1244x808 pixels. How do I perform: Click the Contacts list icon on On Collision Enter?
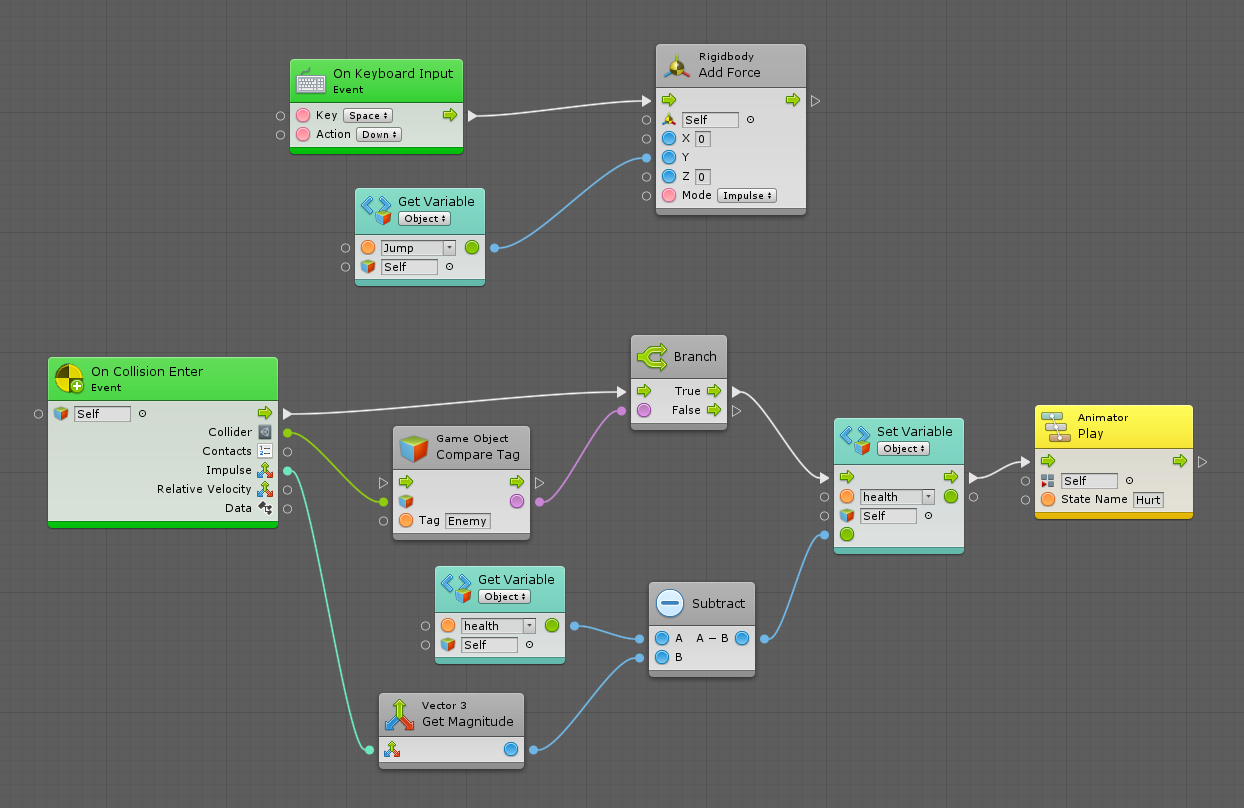pyautogui.click(x=266, y=450)
